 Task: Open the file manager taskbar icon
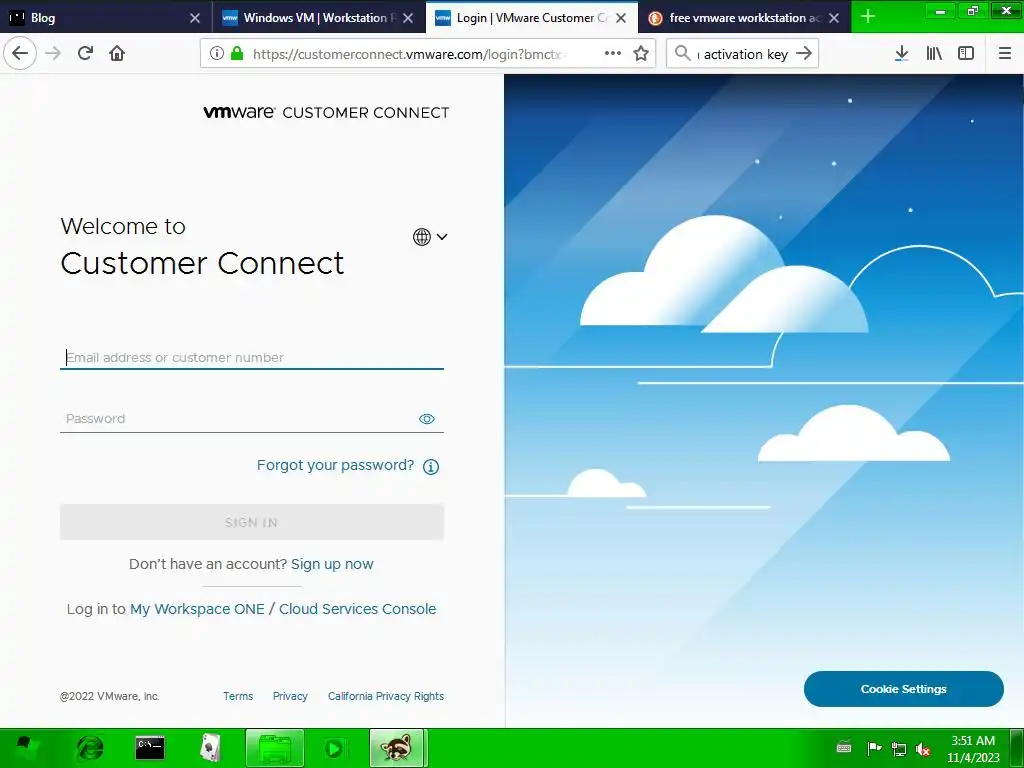tap(274, 748)
